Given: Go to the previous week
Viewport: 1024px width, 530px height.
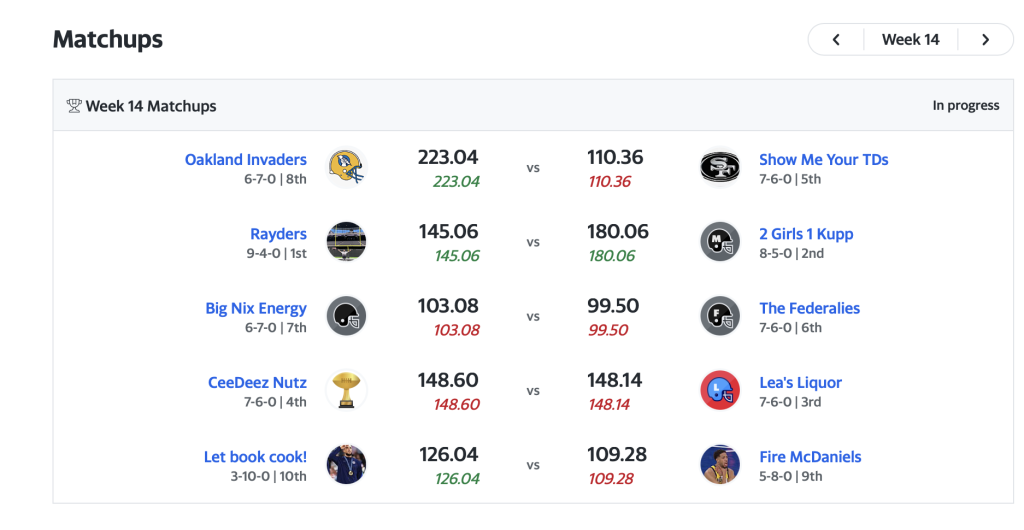Looking at the screenshot, I should coord(836,40).
